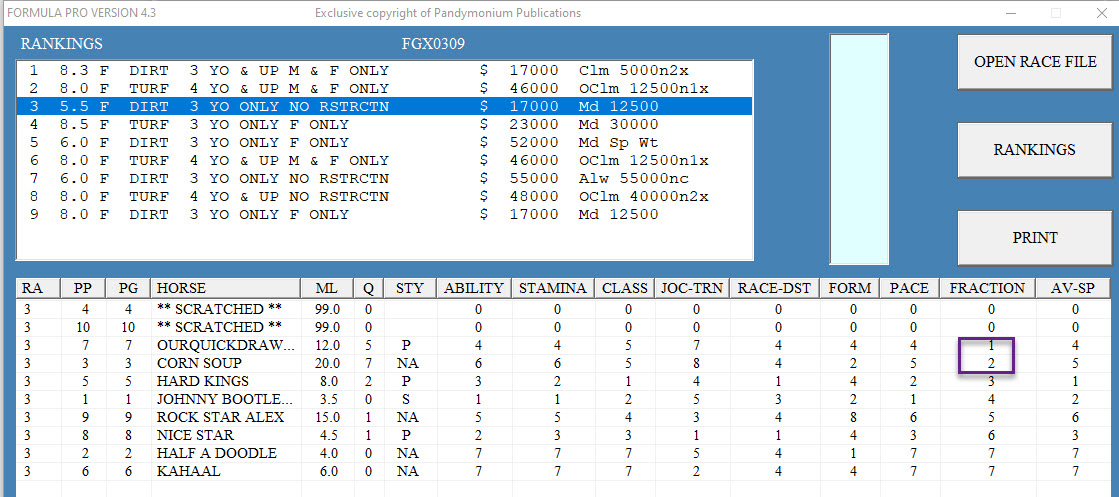
Task: Click the PACE column header
Action: [910, 288]
